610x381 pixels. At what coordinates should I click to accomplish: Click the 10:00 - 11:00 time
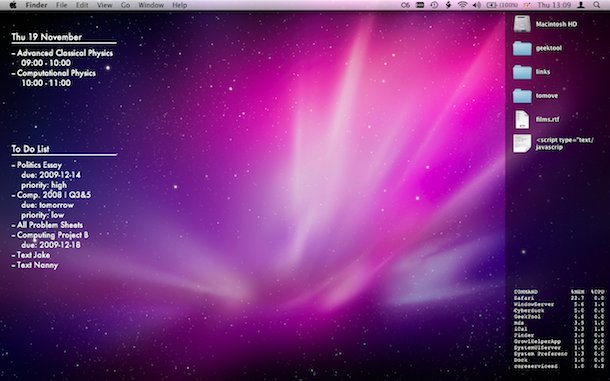tap(46, 83)
